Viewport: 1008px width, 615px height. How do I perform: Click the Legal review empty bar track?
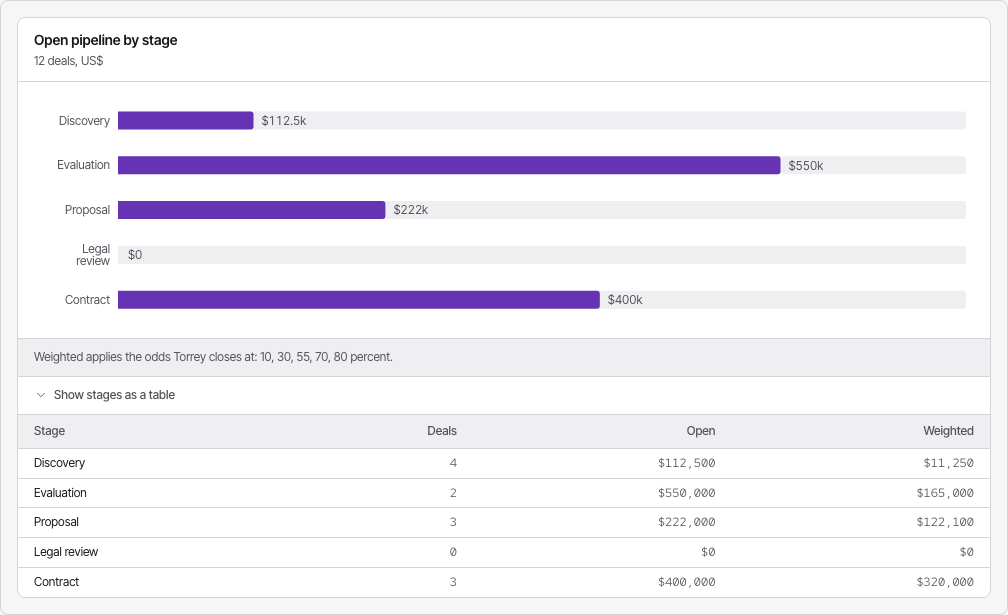pyautogui.click(x=542, y=255)
